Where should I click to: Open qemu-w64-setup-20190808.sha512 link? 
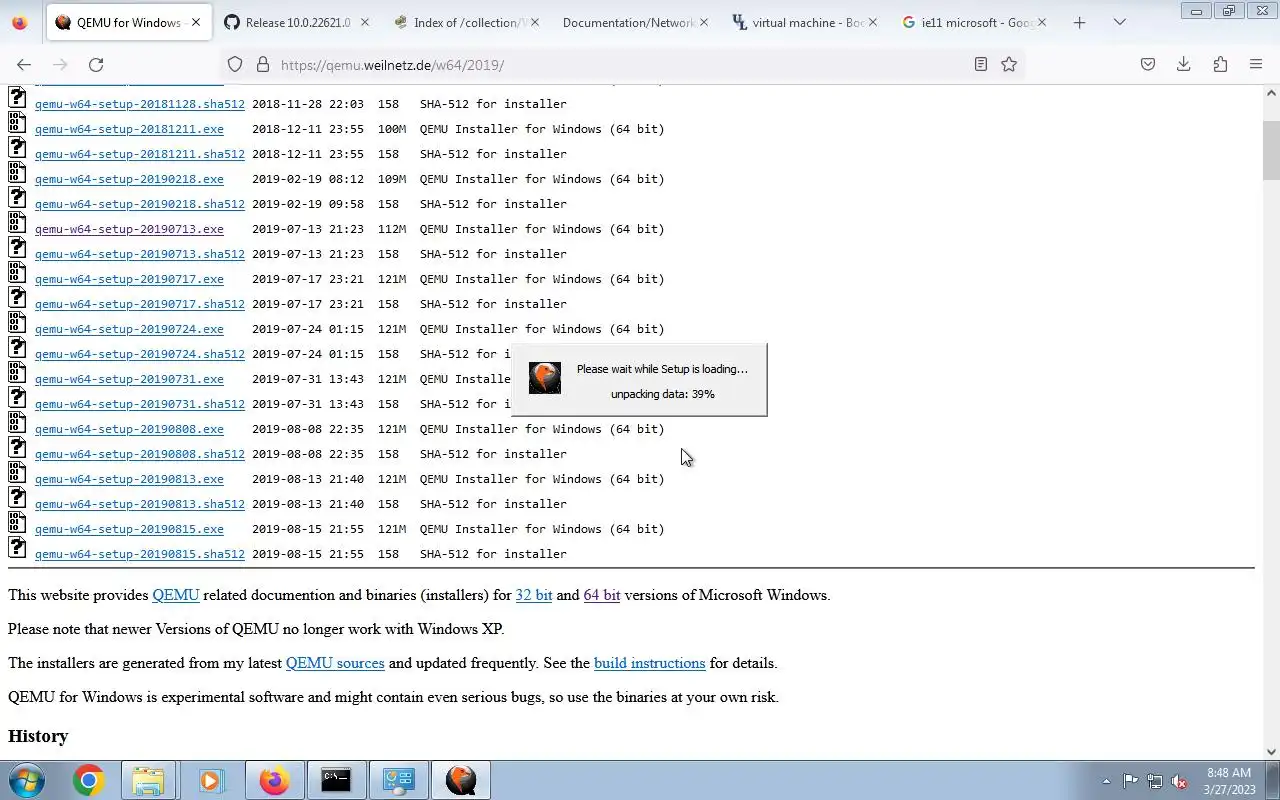click(x=139, y=454)
